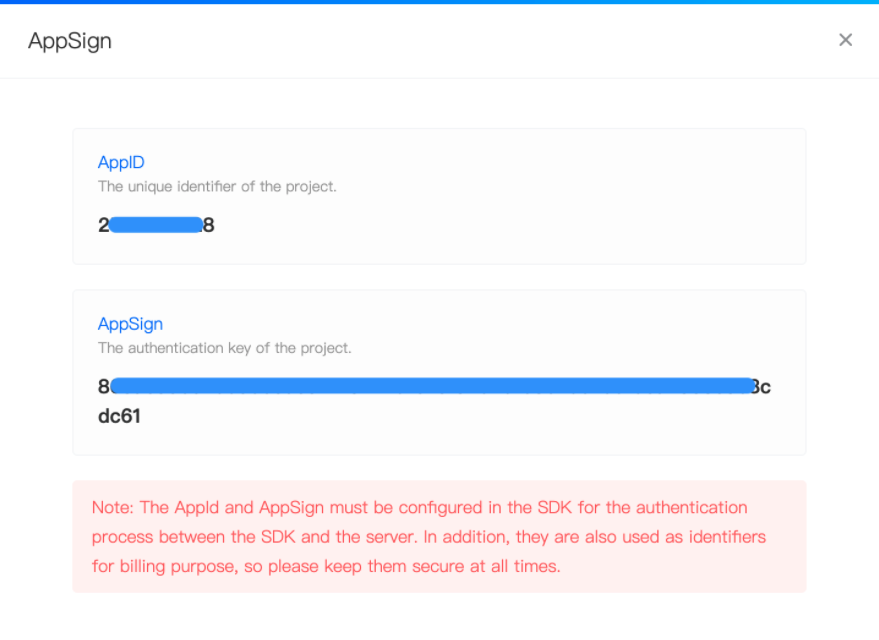Click the trailing digit 8 of AppID

pyautogui.click(x=209, y=225)
